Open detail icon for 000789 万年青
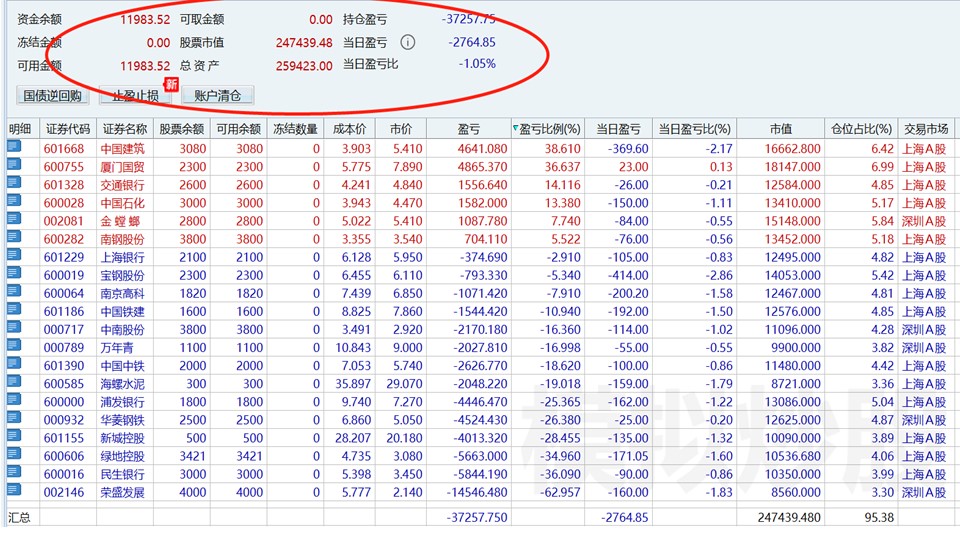 [x=14, y=346]
